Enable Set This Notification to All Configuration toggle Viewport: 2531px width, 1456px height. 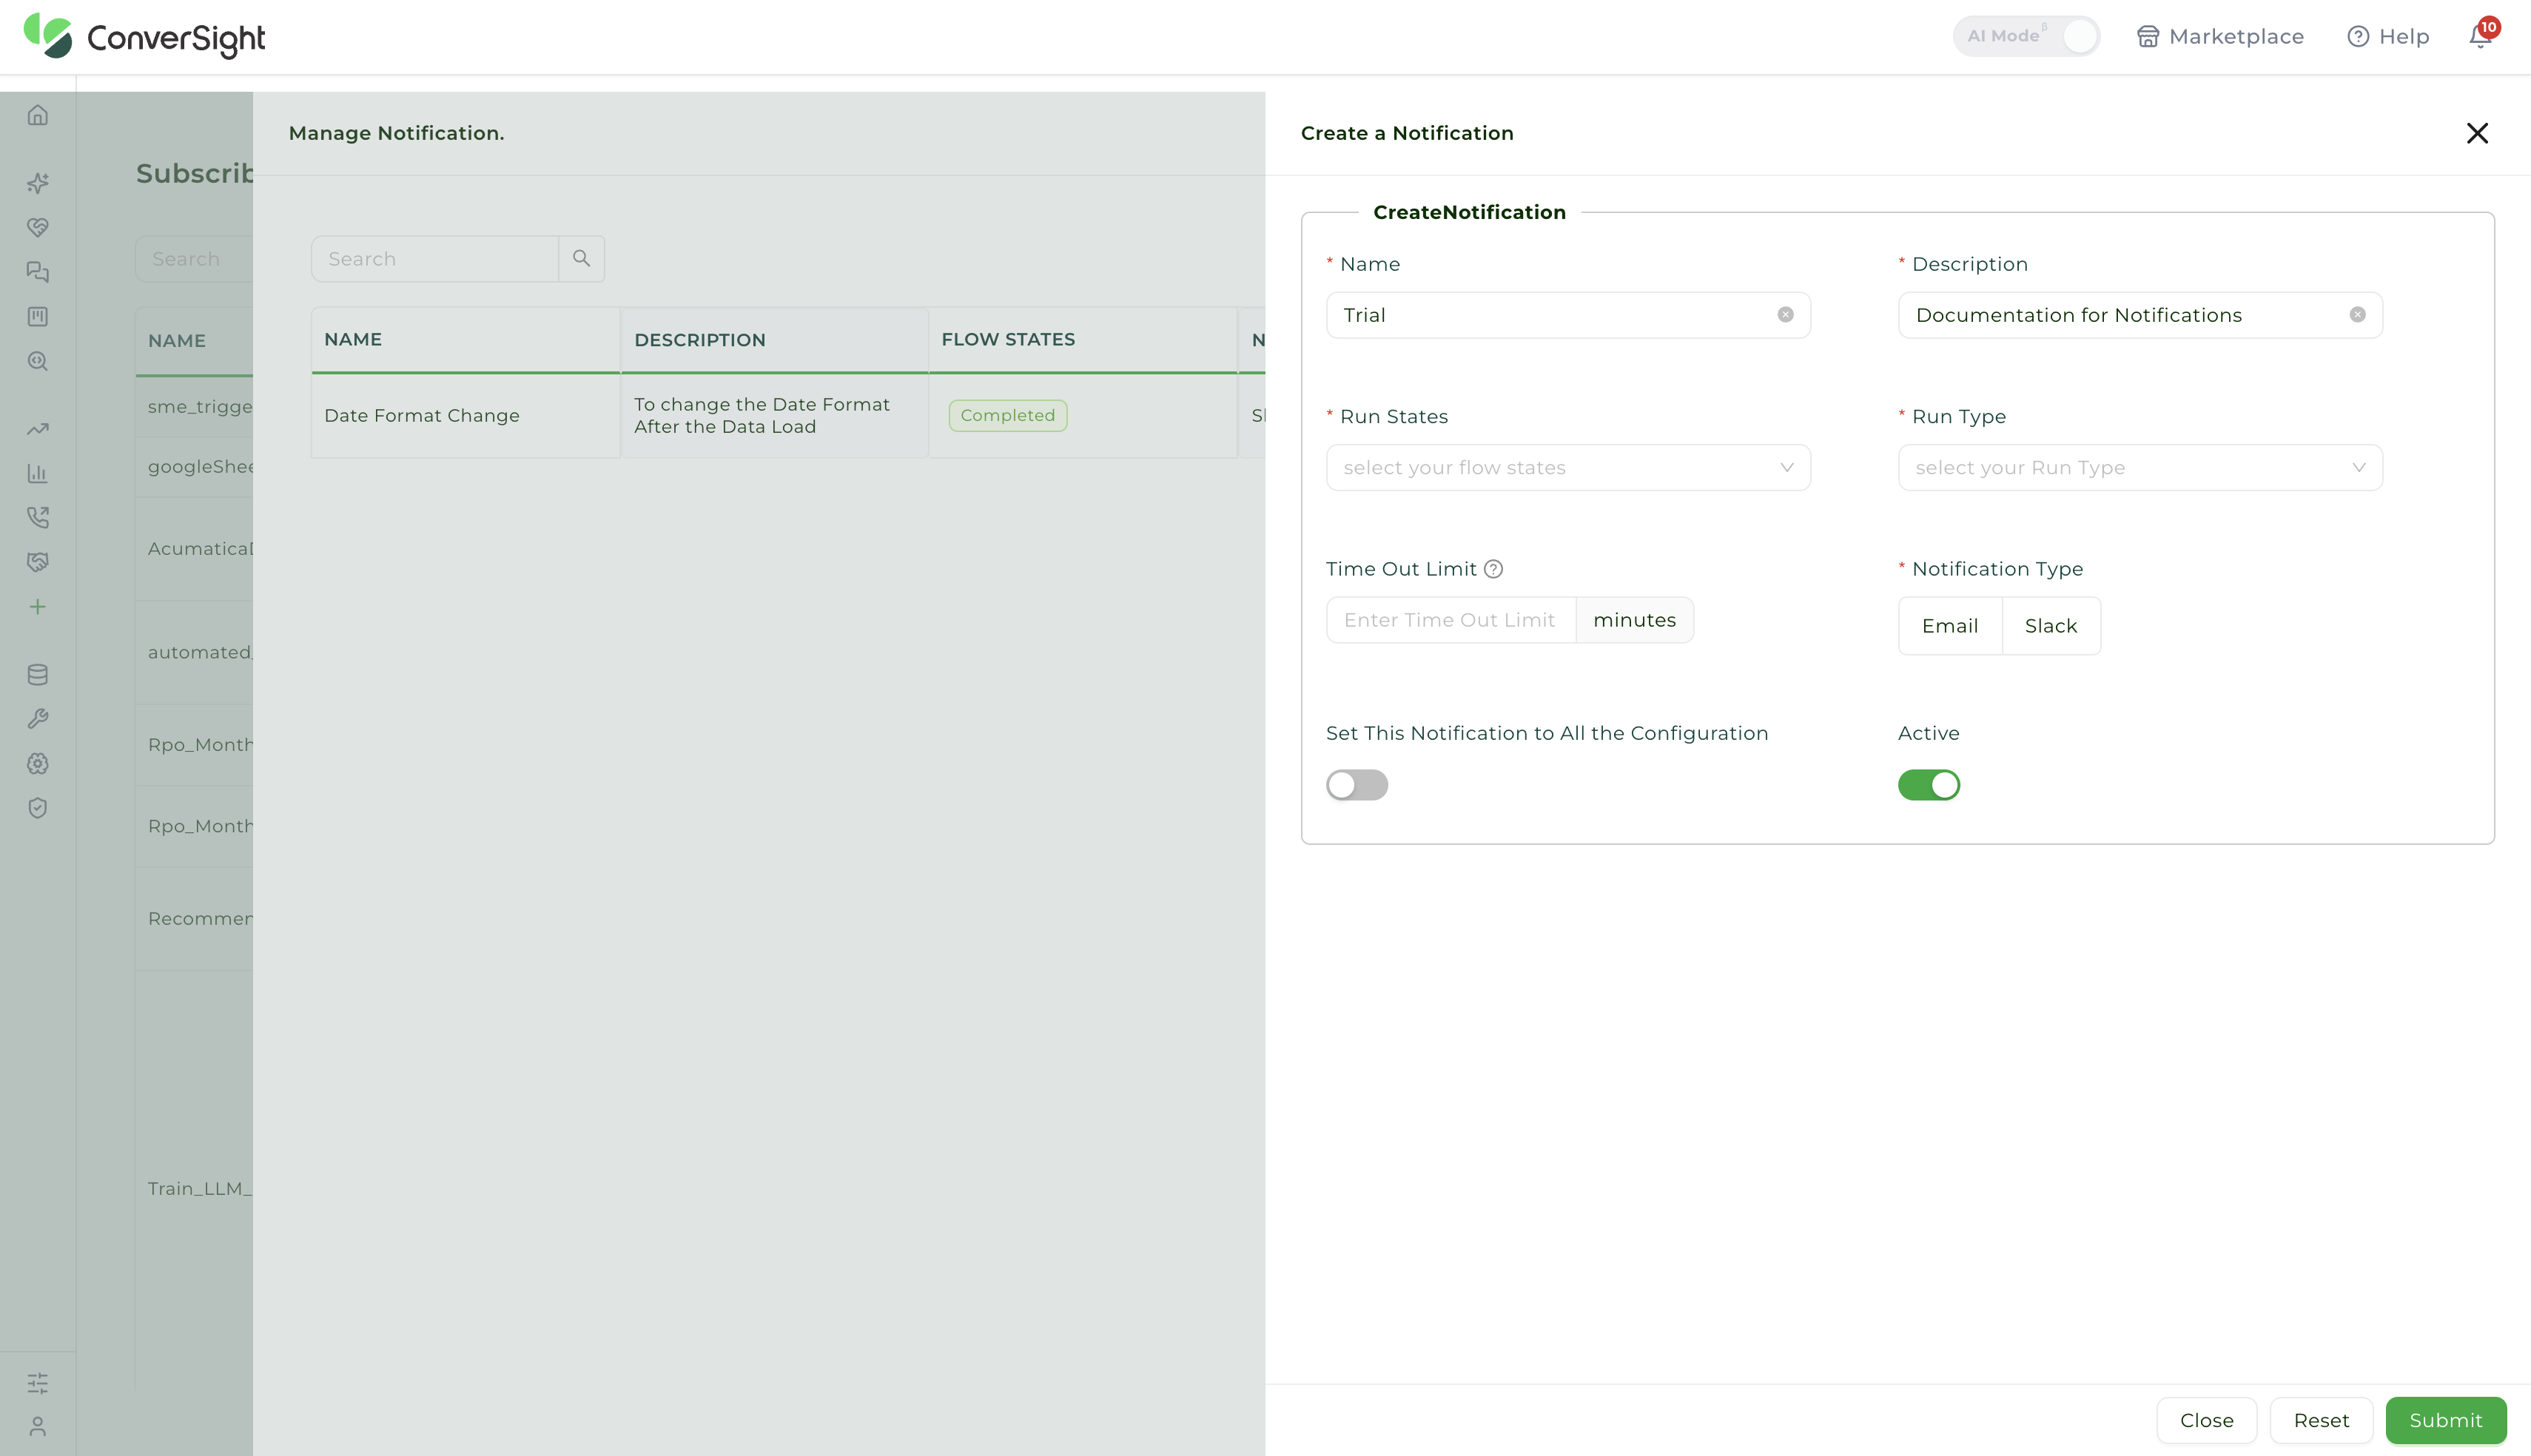click(1357, 785)
